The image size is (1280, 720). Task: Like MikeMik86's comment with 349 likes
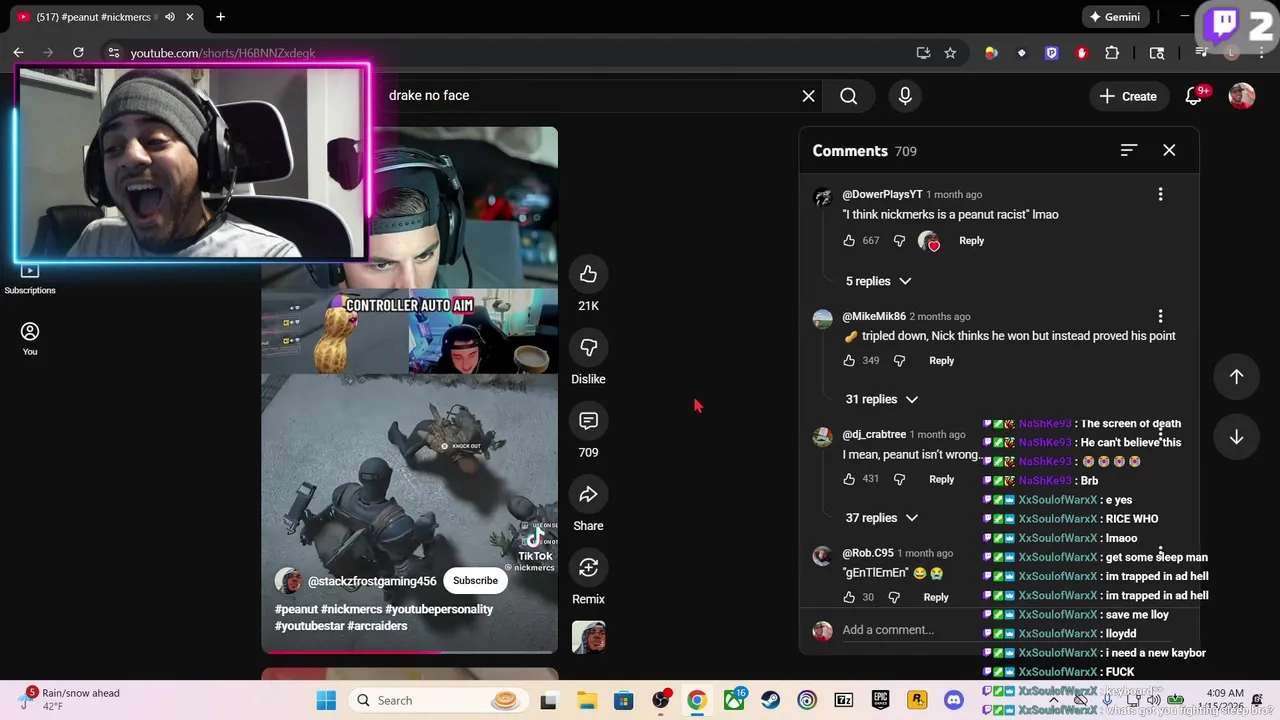849,361
